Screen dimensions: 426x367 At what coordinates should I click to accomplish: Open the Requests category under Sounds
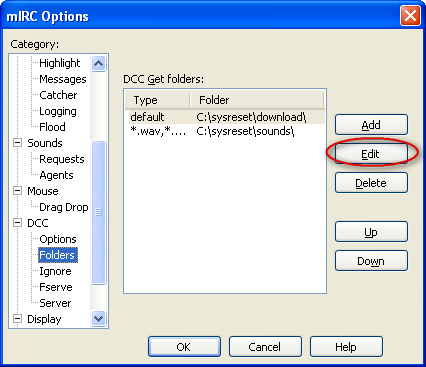click(62, 159)
